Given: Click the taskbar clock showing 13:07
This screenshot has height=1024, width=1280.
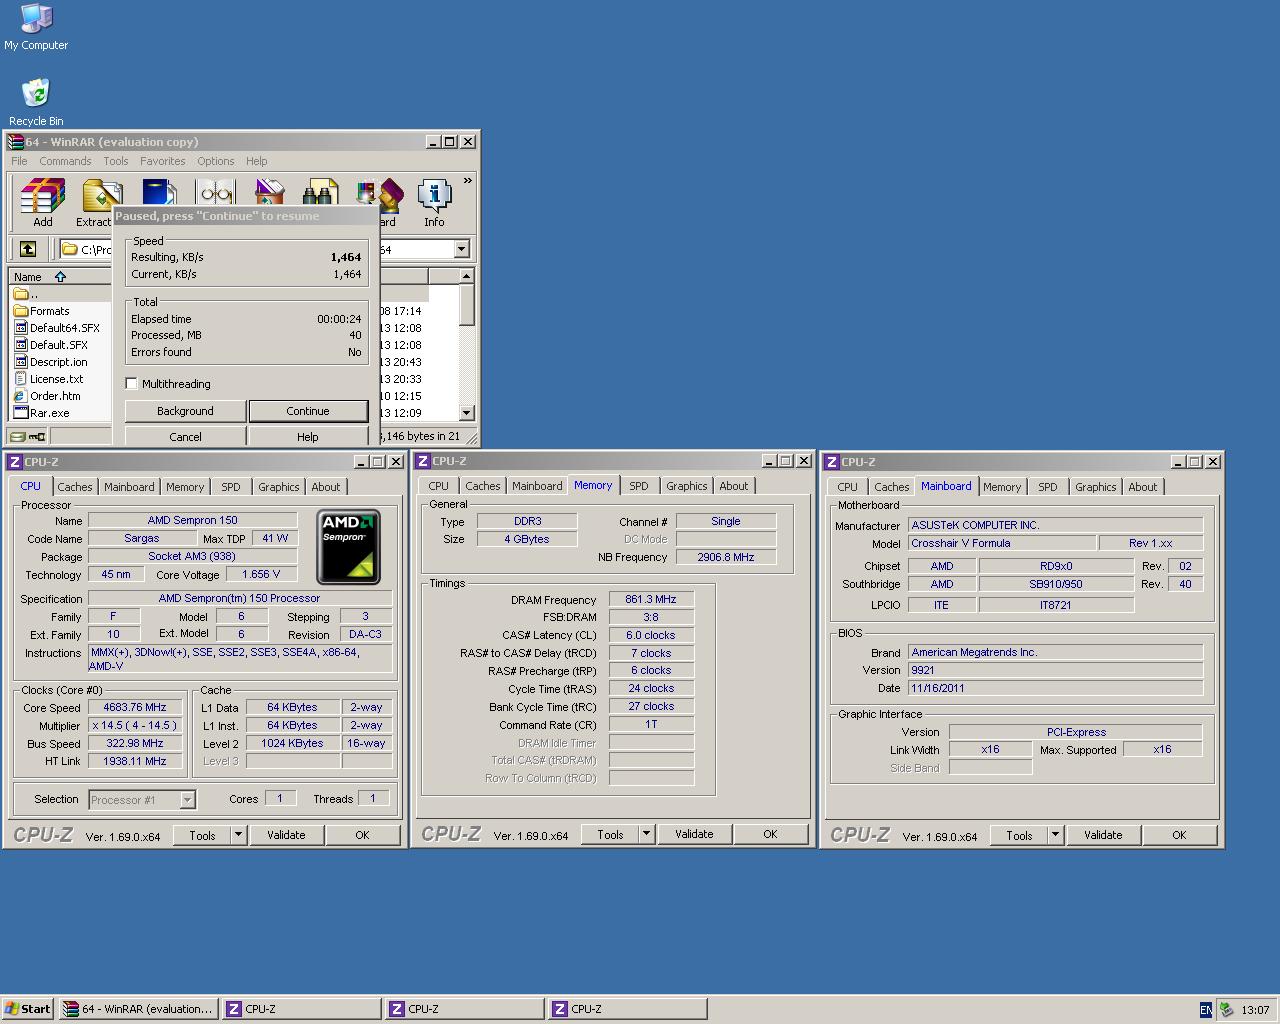Looking at the screenshot, I should point(1255,1010).
